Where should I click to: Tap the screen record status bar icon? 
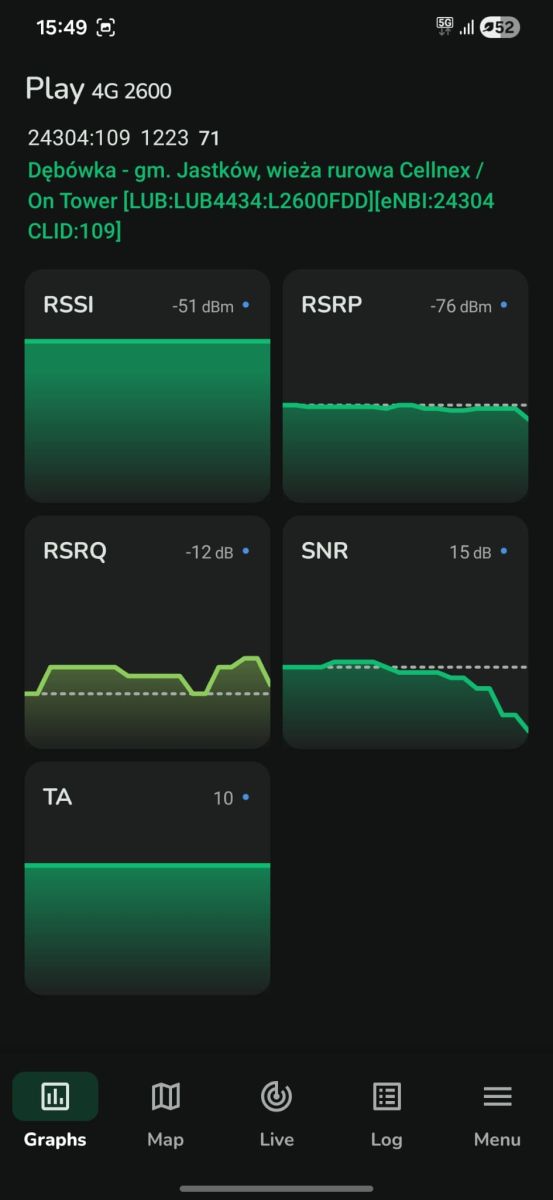click(106, 28)
